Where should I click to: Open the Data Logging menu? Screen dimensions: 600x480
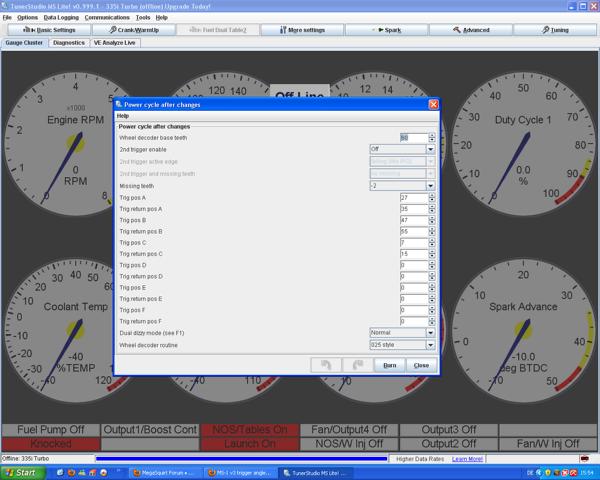pyautogui.click(x=61, y=17)
